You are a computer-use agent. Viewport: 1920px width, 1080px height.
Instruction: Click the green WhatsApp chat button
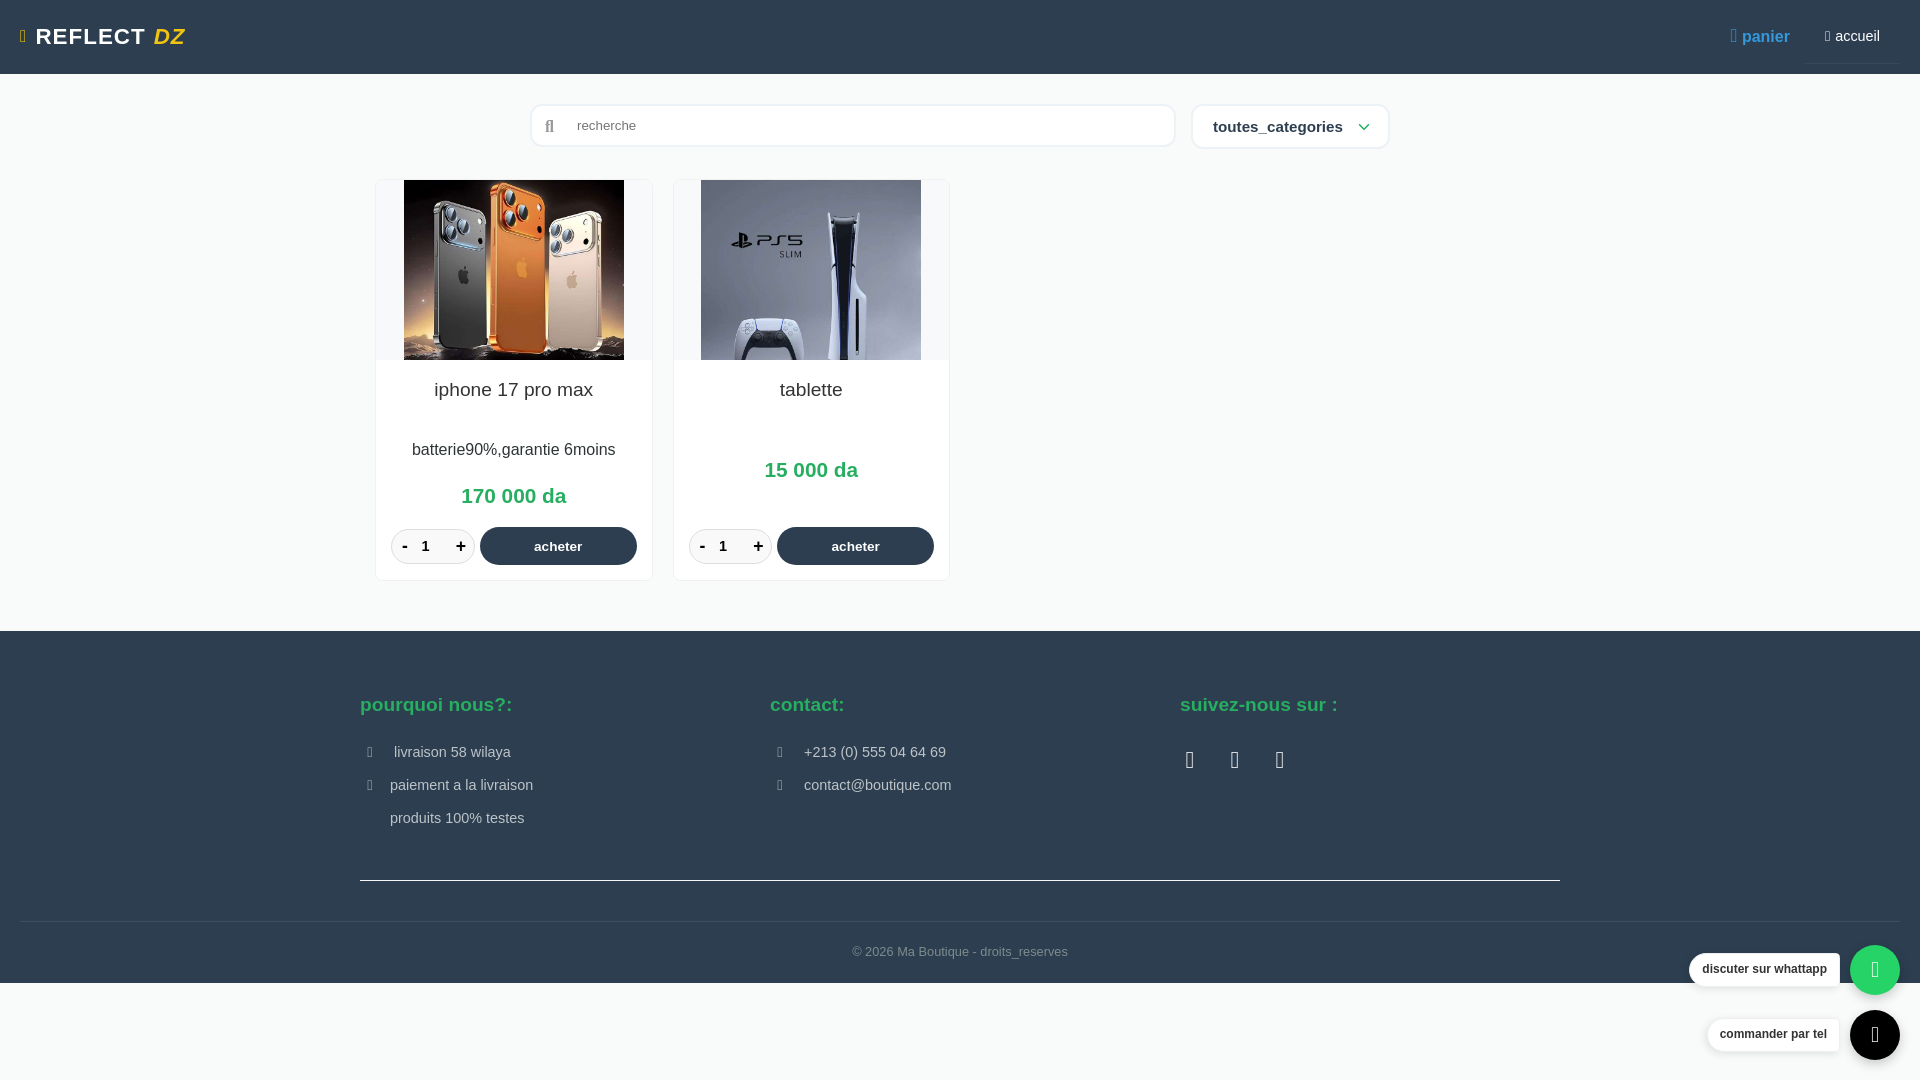pyautogui.click(x=1875, y=970)
